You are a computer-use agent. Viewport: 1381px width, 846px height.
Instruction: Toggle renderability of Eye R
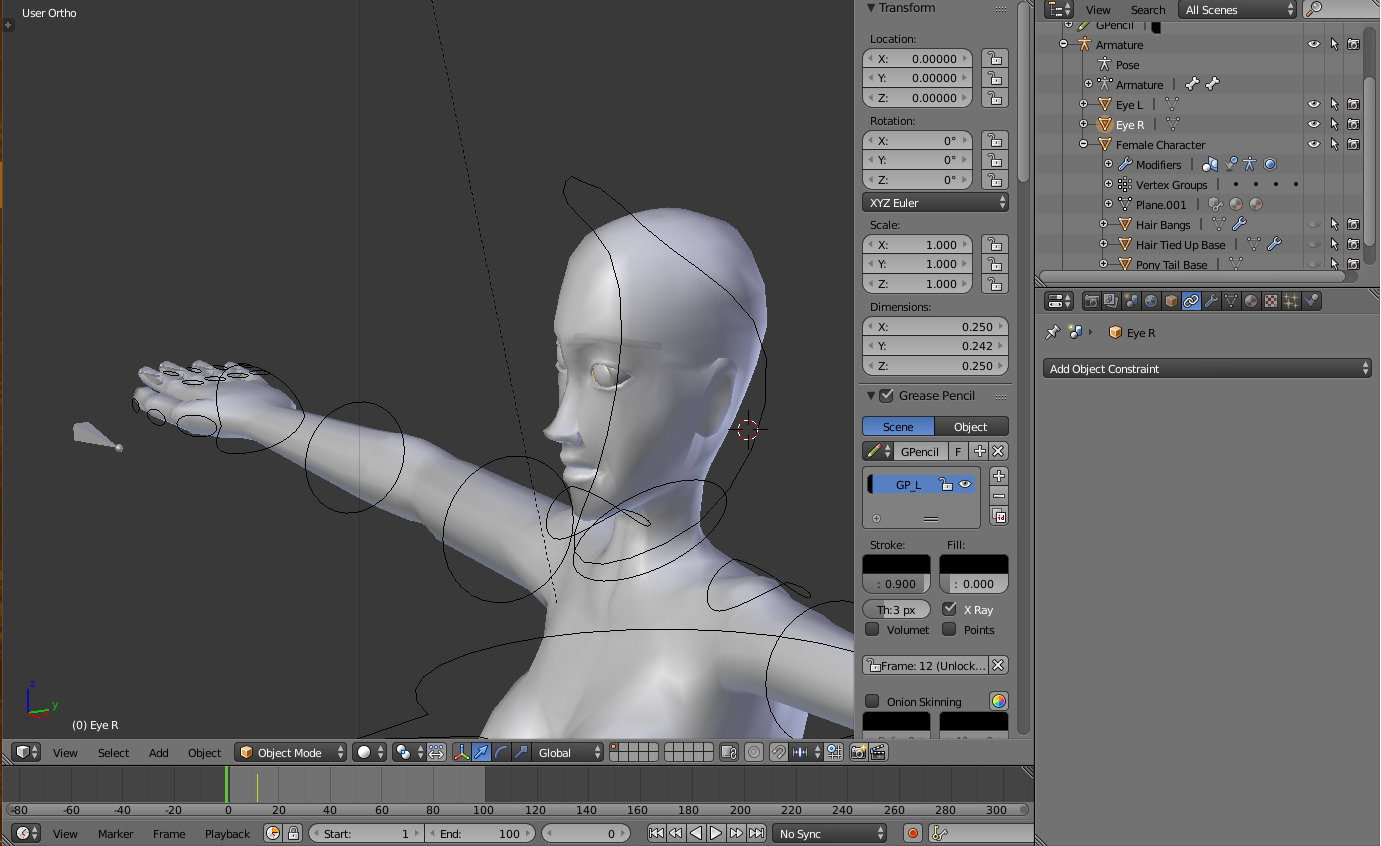[x=1353, y=124]
